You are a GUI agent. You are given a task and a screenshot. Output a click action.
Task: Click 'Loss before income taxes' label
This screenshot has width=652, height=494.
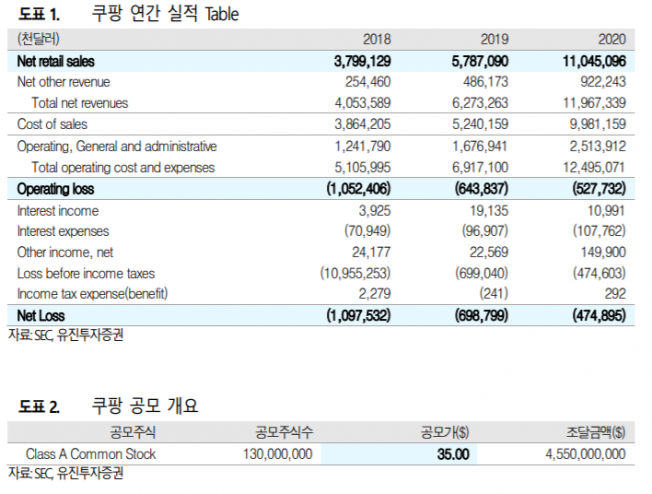(86, 274)
